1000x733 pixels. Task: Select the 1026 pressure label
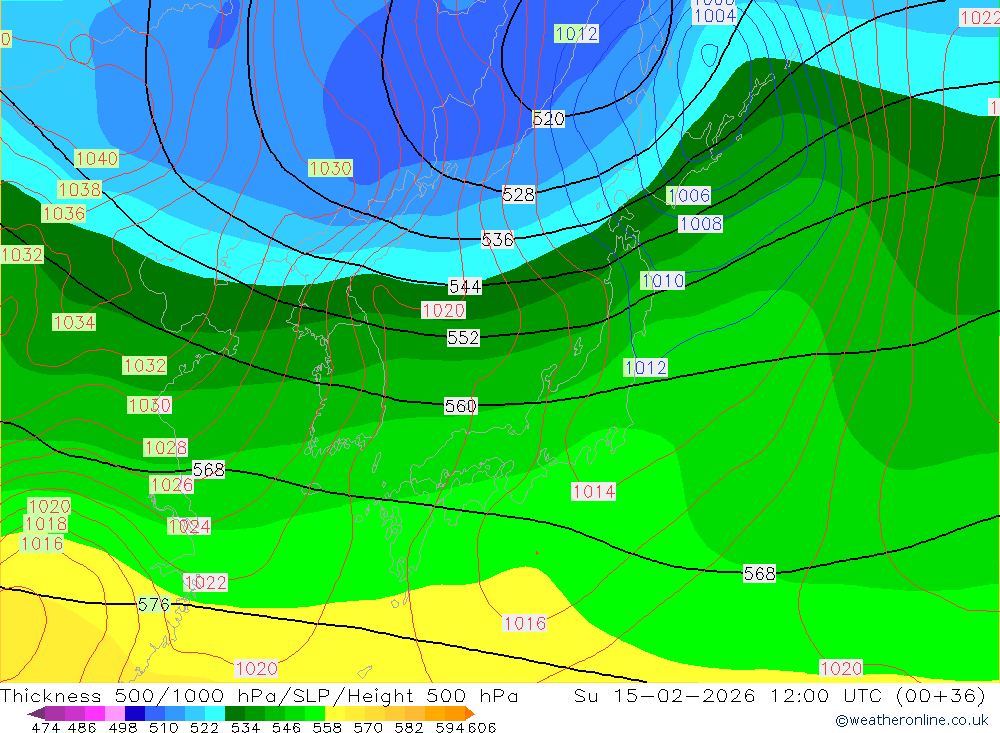(x=172, y=484)
